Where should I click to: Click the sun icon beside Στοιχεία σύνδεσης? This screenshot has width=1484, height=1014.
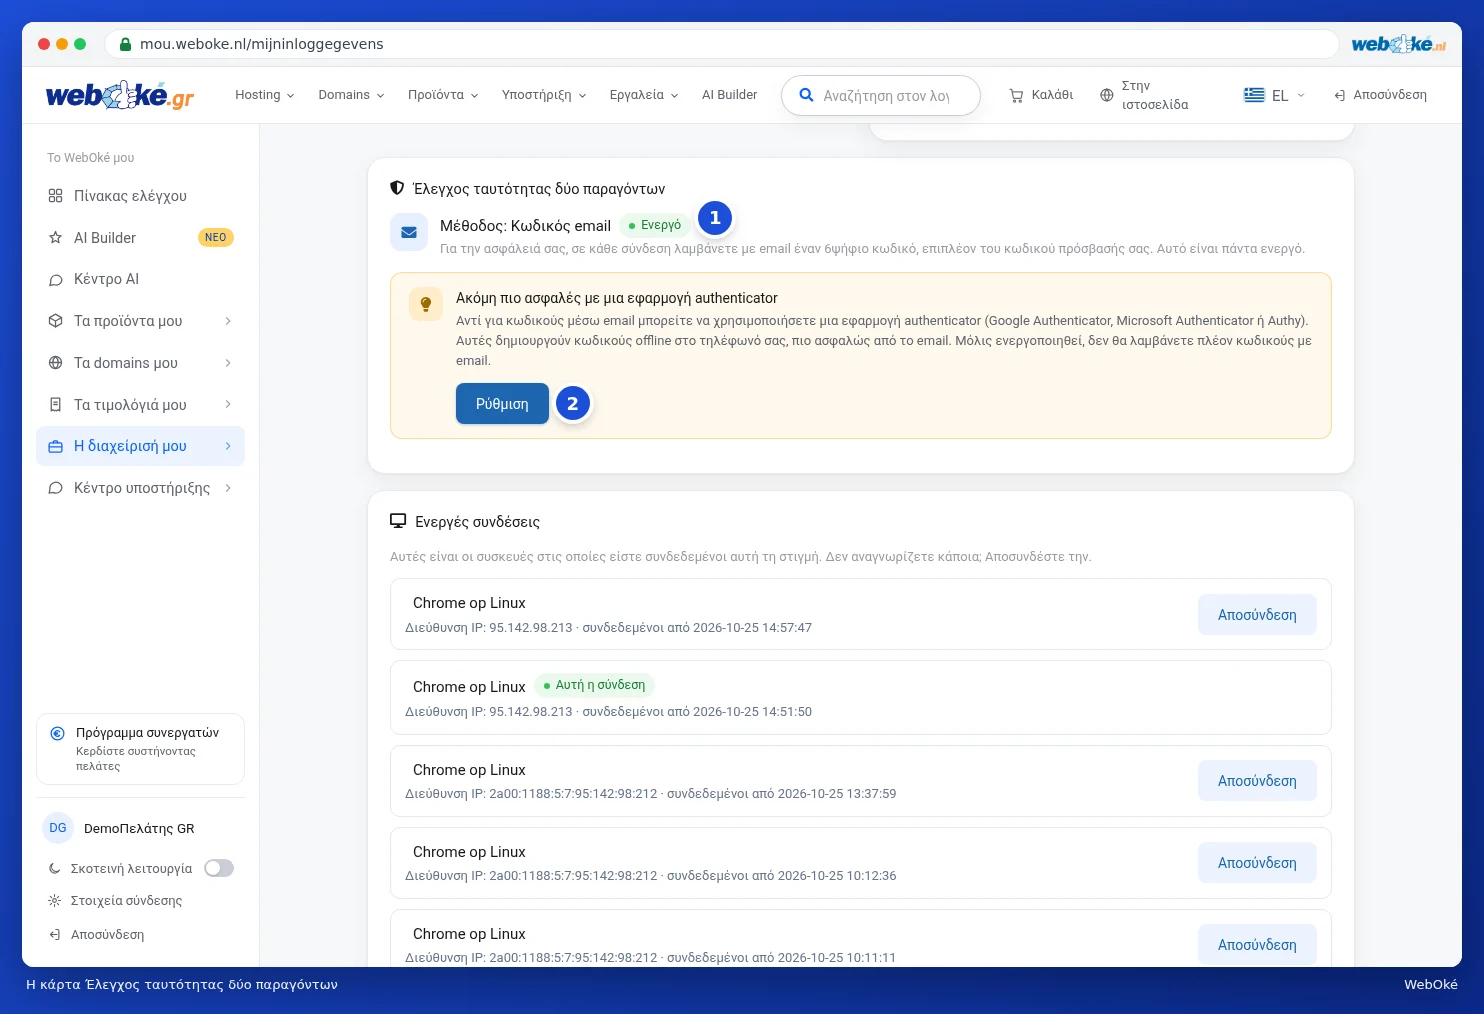(54, 901)
